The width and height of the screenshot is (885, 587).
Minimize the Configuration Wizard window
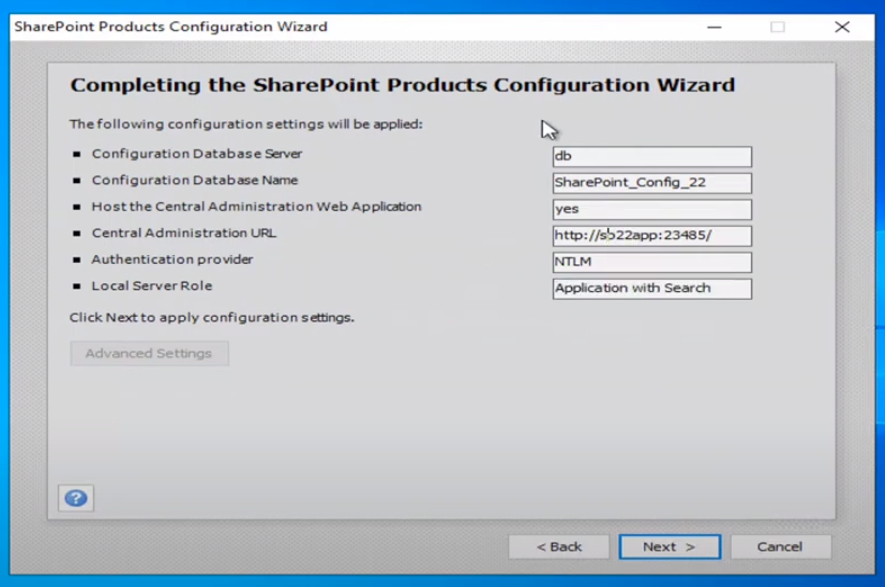point(713,27)
